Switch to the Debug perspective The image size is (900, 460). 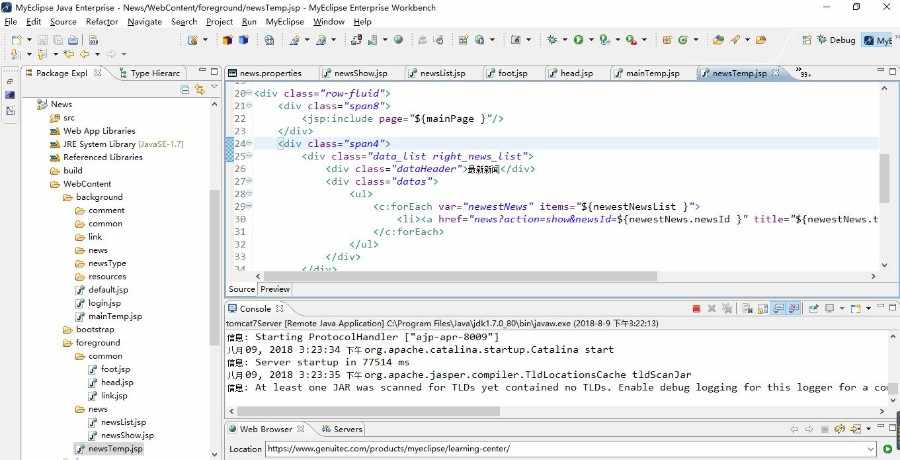pyautogui.click(x=836, y=40)
